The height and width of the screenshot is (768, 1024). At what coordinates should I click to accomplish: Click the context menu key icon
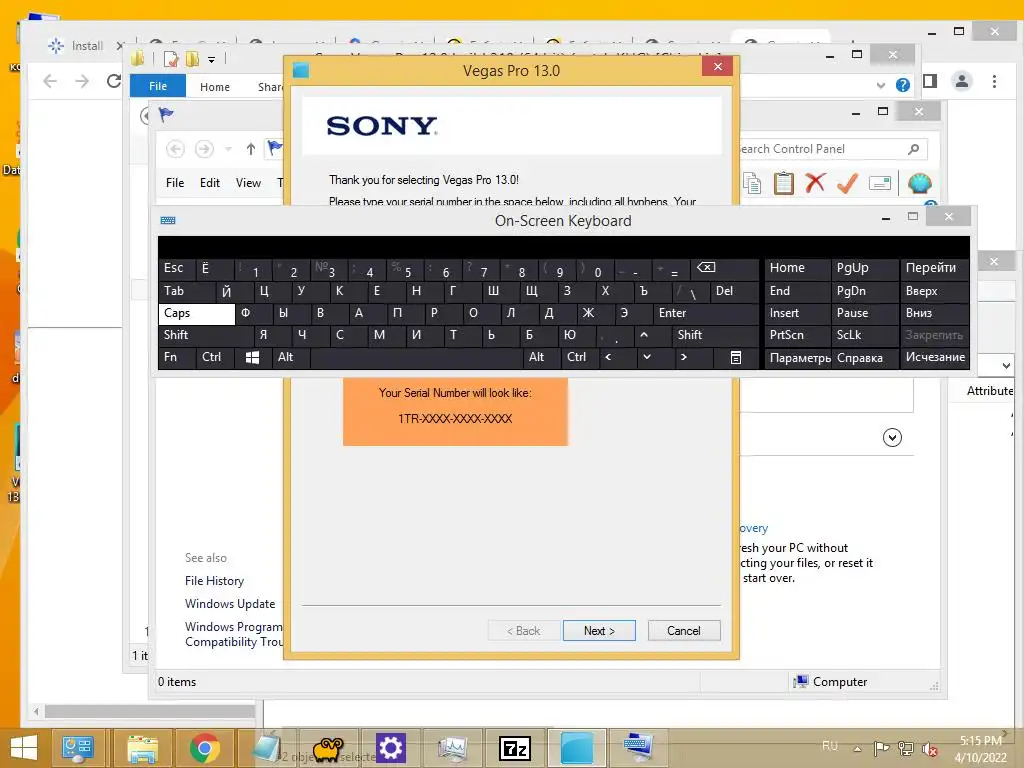pos(735,358)
